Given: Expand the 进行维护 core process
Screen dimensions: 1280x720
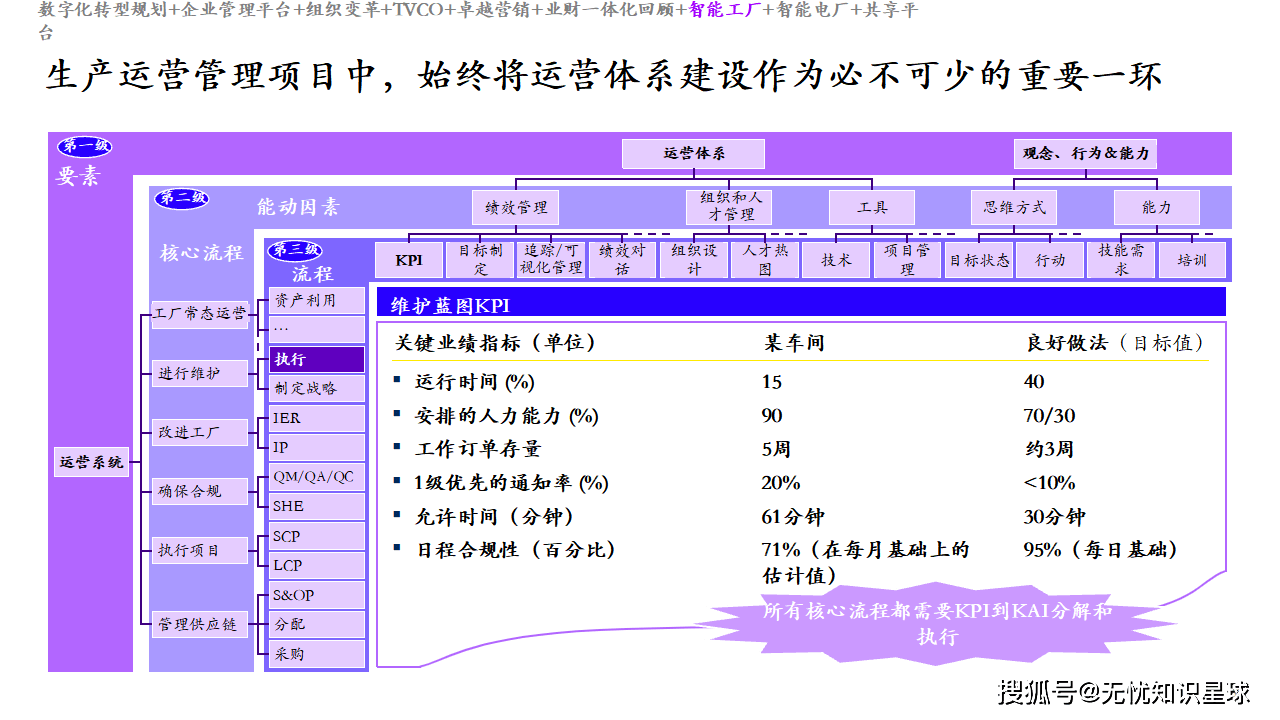Looking at the screenshot, I should pos(200,373).
